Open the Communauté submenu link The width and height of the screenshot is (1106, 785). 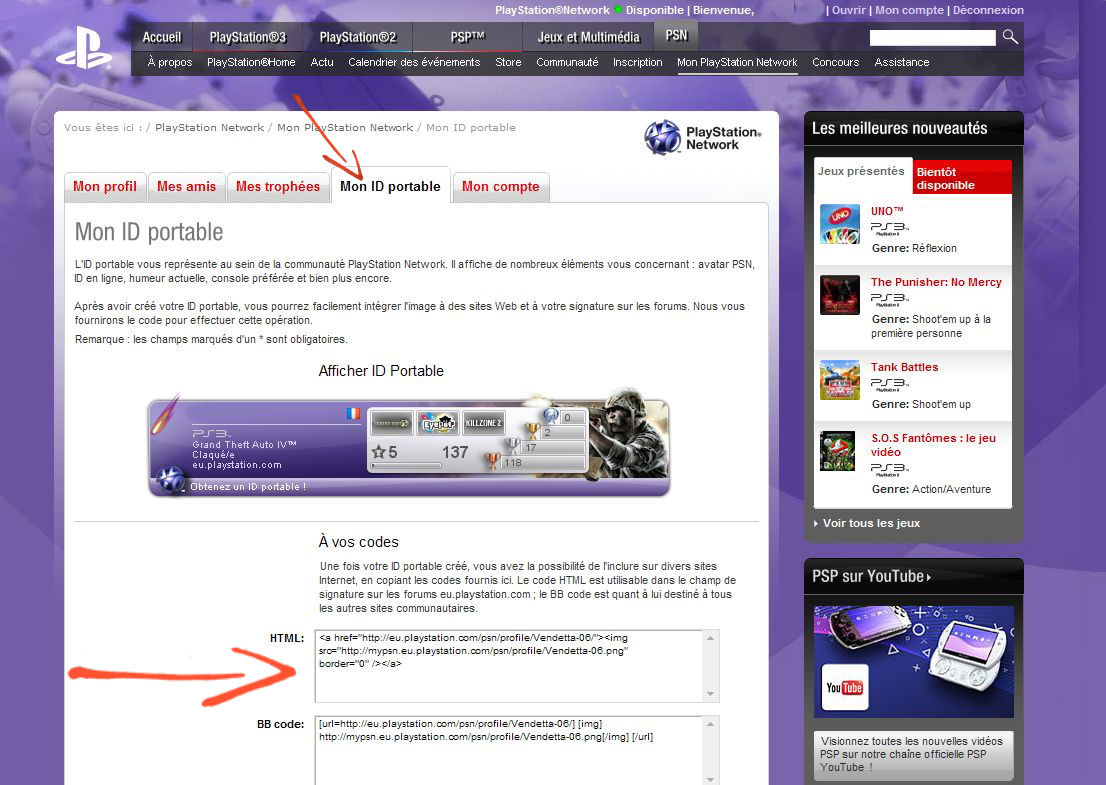point(567,62)
